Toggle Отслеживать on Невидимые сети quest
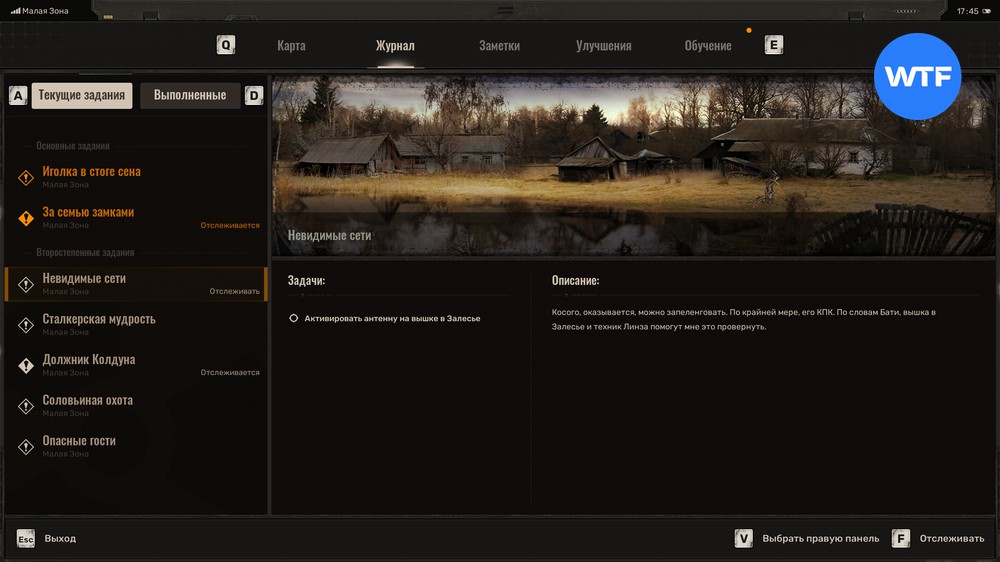Viewport: 1000px width, 562px height. [234, 292]
